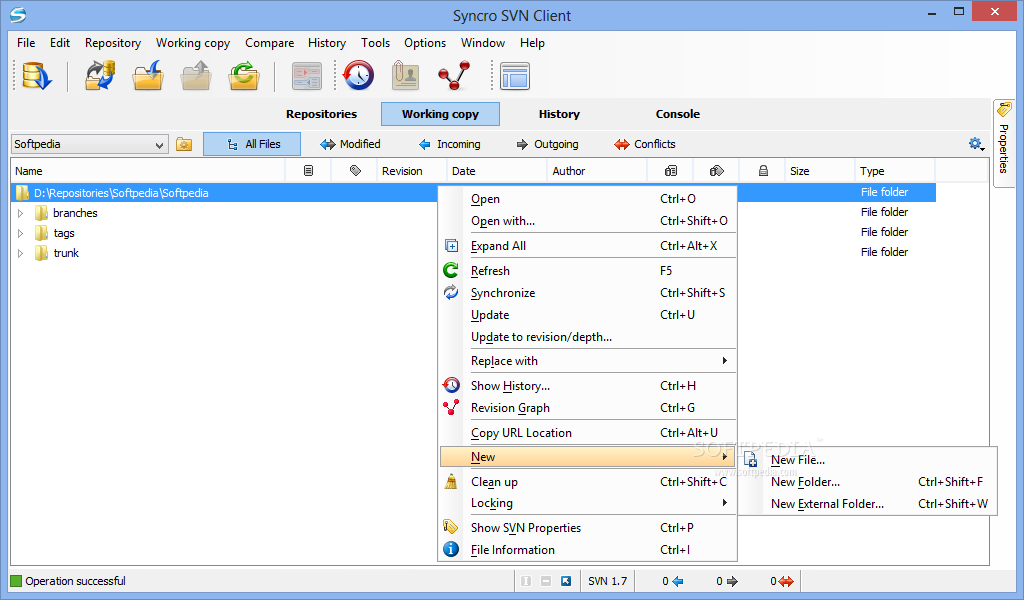Click the conflicts red arrows in status bar
Screen dimensions: 1024x600
786,581
